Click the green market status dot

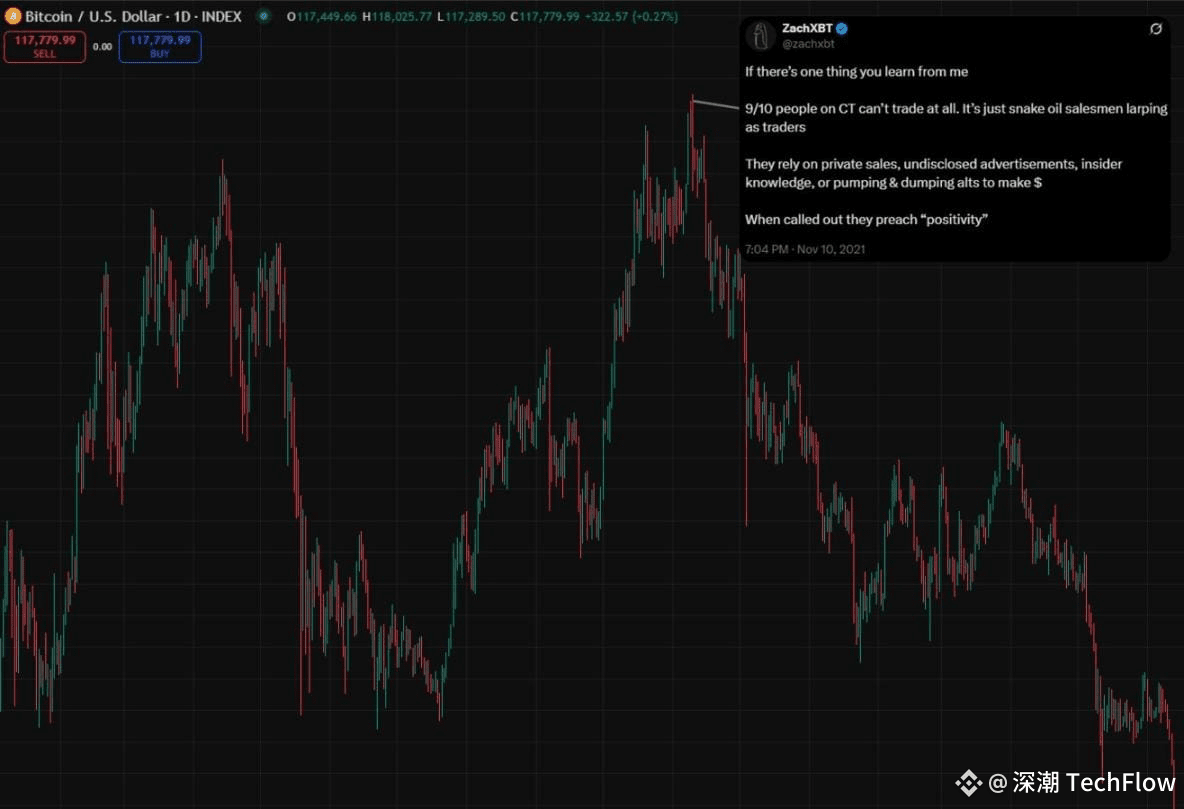point(264,16)
